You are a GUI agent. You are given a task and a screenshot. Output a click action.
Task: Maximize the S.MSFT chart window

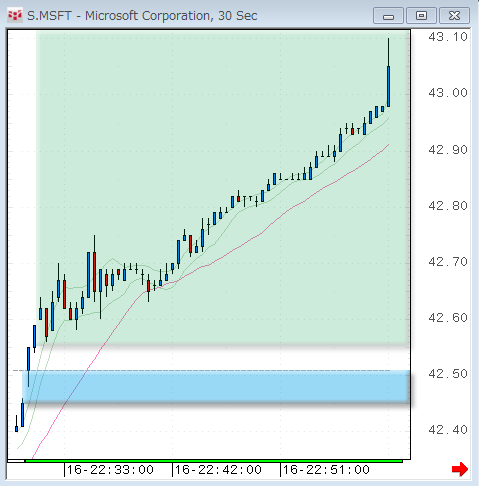(421, 16)
